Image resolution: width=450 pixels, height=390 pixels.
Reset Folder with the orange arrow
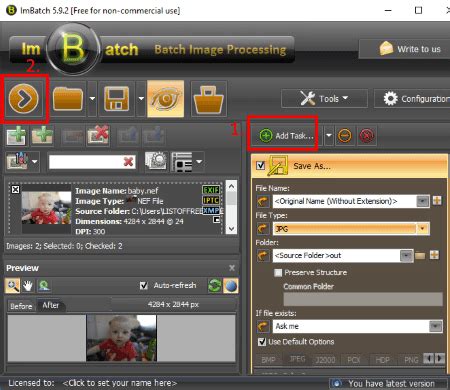[x=263, y=256]
